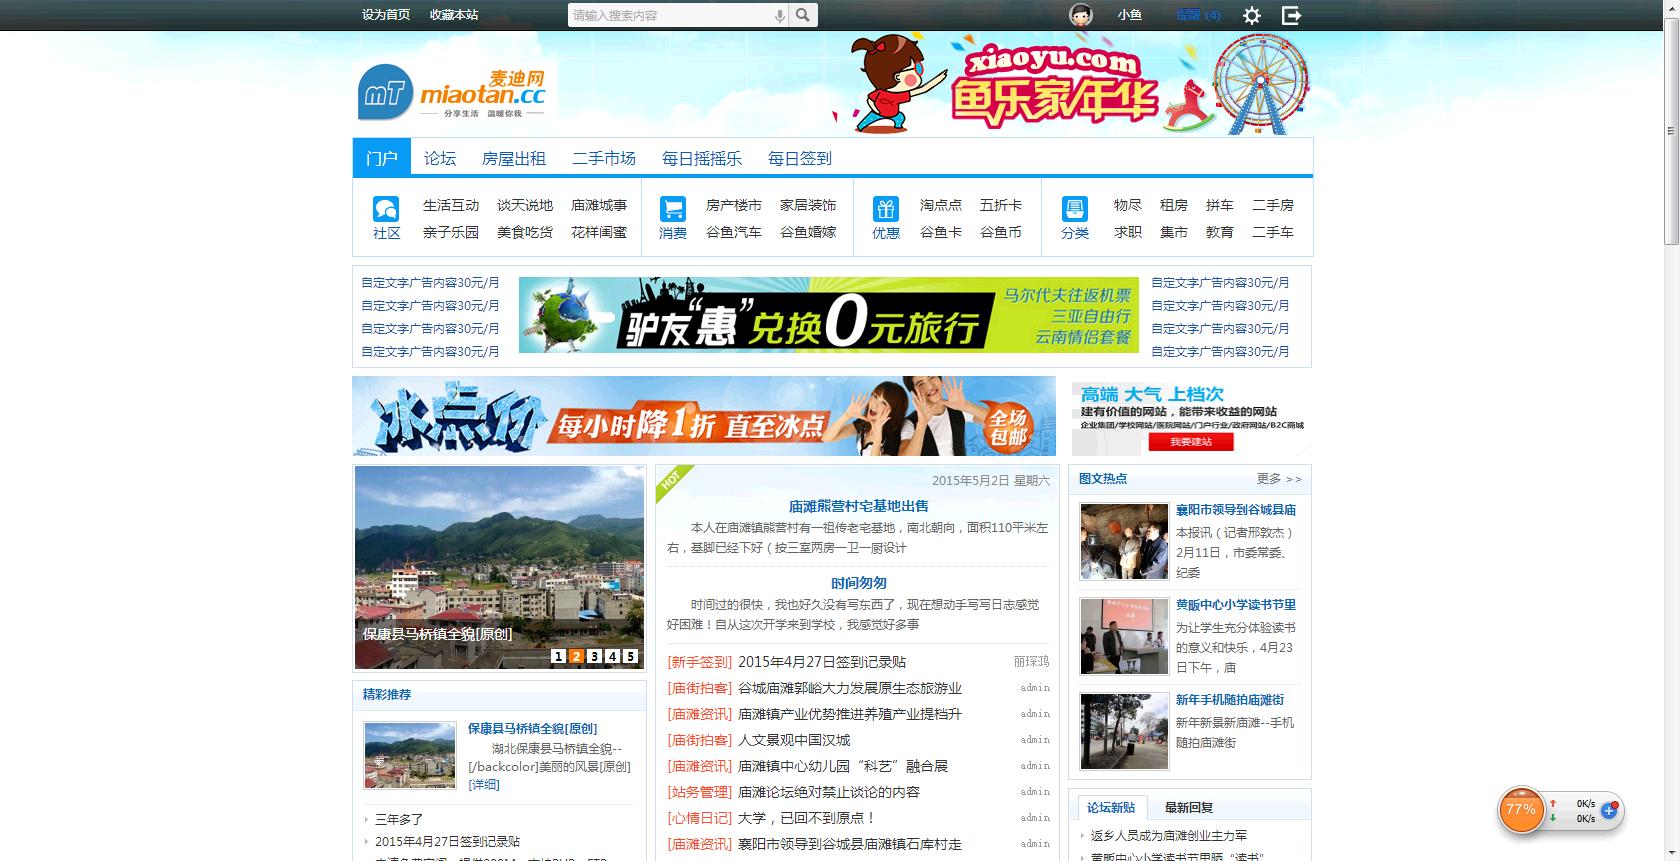Open the 二手市场 tab

pyautogui.click(x=604, y=158)
